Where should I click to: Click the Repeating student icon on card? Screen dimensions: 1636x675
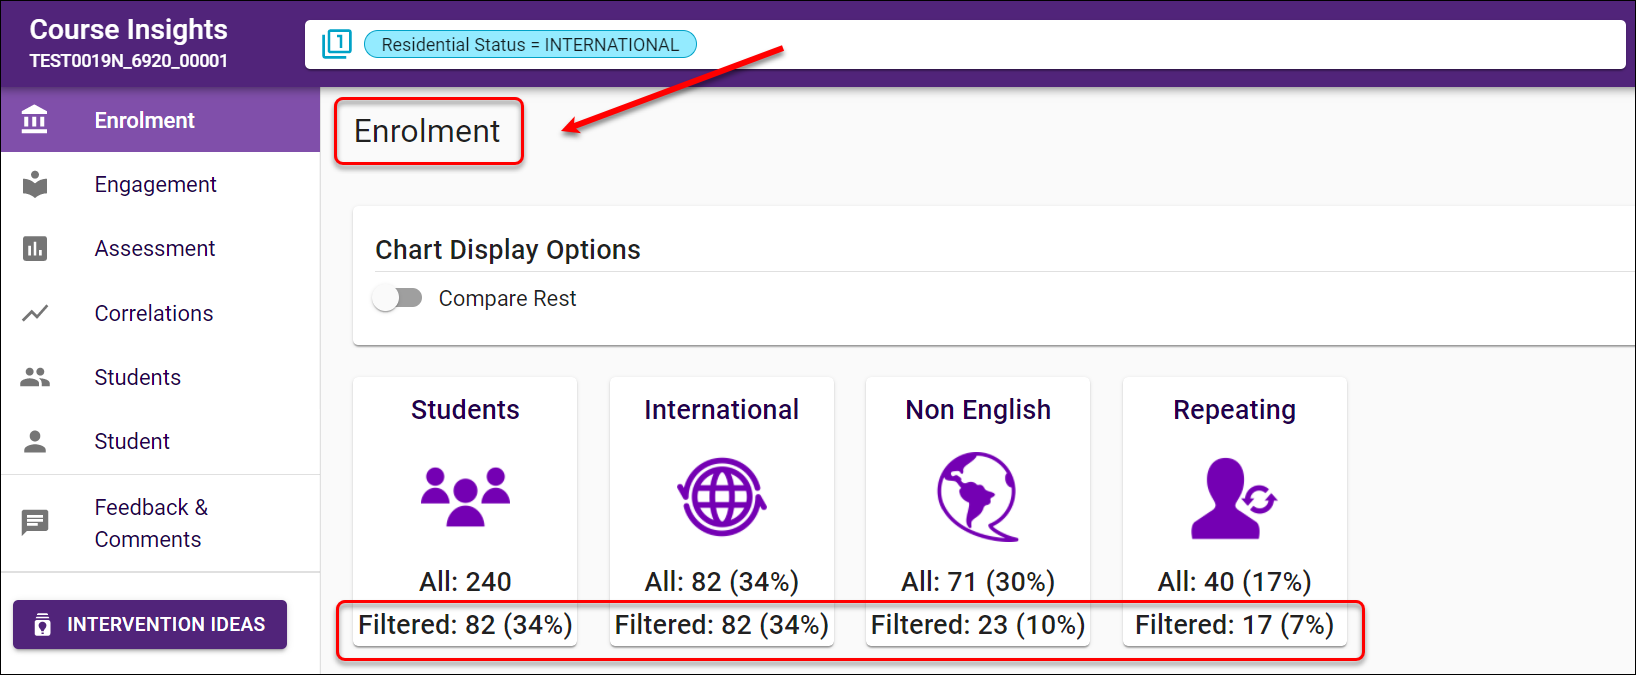[x=1233, y=498]
